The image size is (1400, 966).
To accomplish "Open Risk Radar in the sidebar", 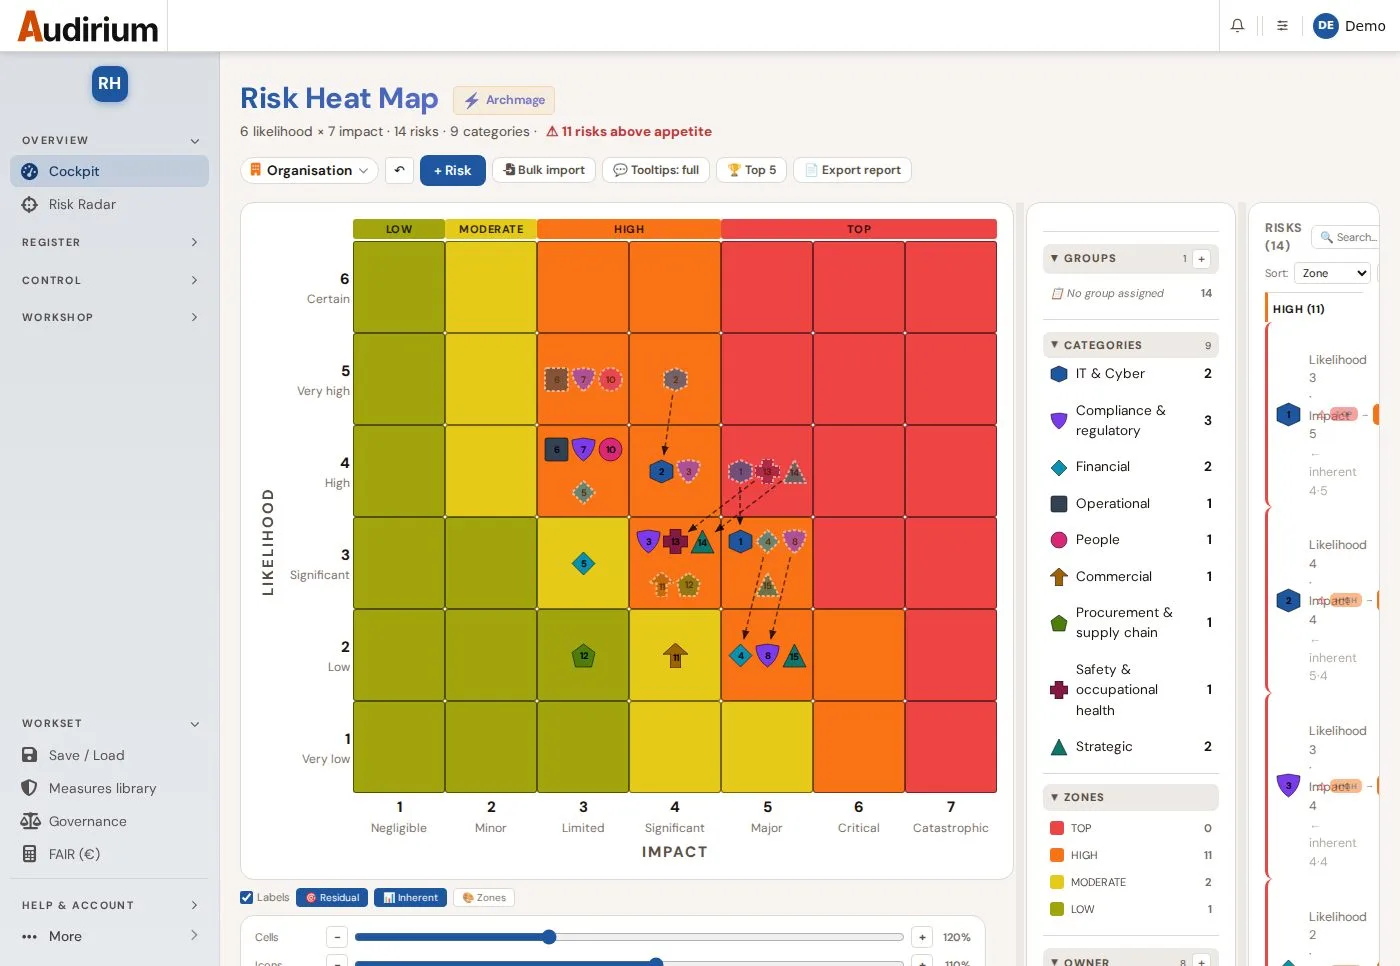I will click(110, 204).
